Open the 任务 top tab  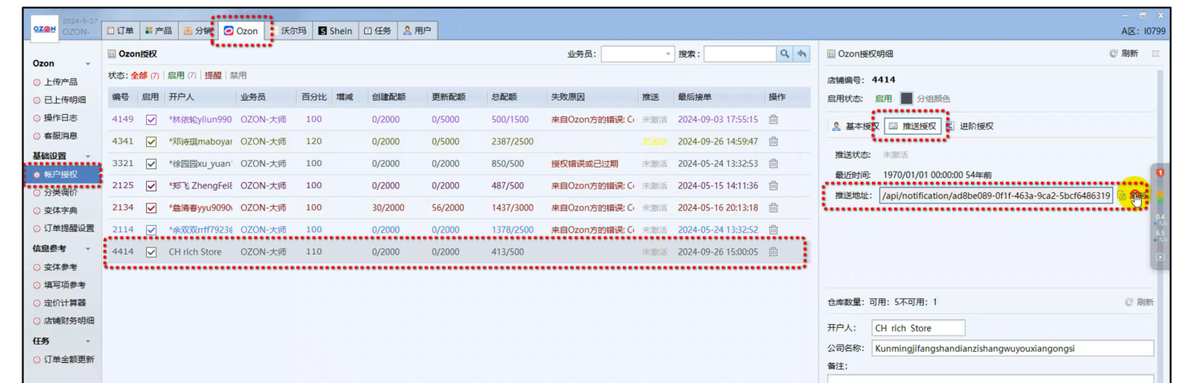click(x=377, y=31)
